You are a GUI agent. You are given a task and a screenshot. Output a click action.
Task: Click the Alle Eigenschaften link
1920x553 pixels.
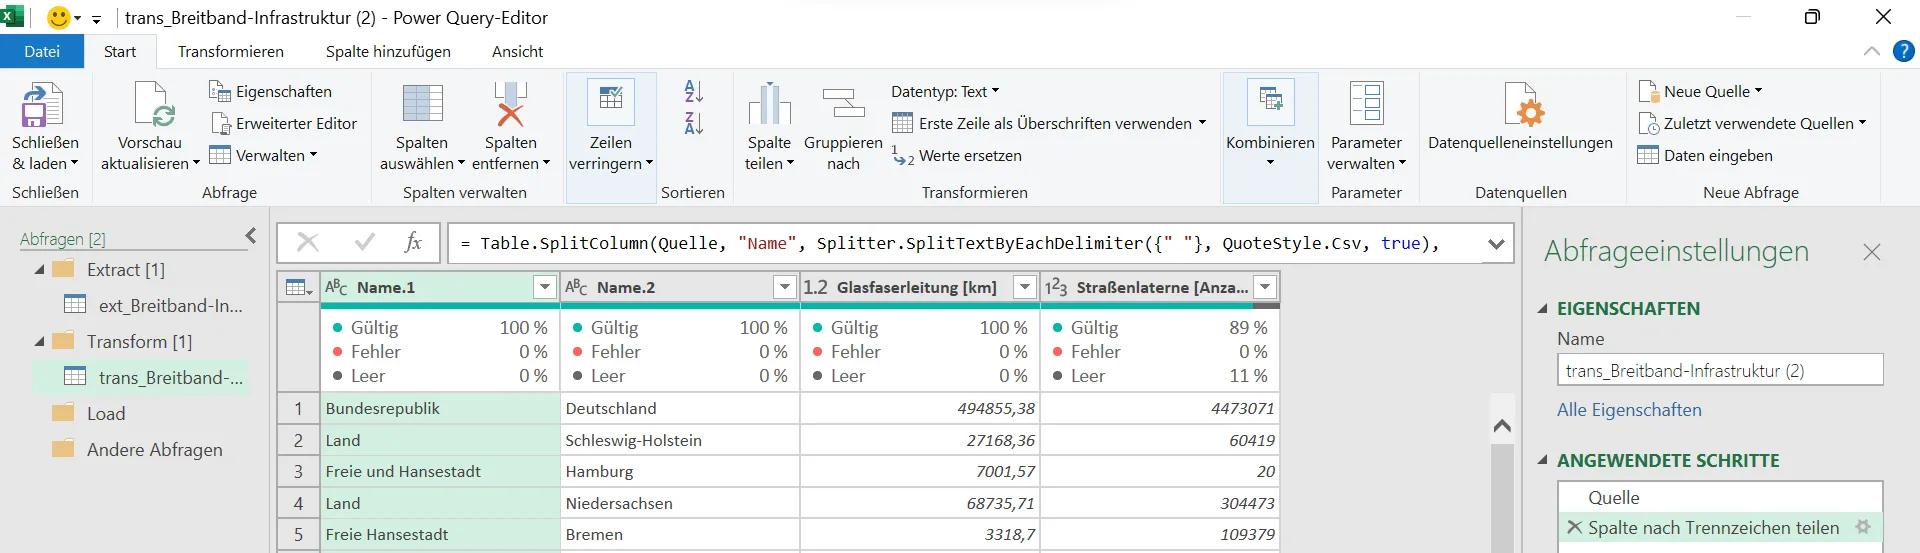click(1629, 409)
